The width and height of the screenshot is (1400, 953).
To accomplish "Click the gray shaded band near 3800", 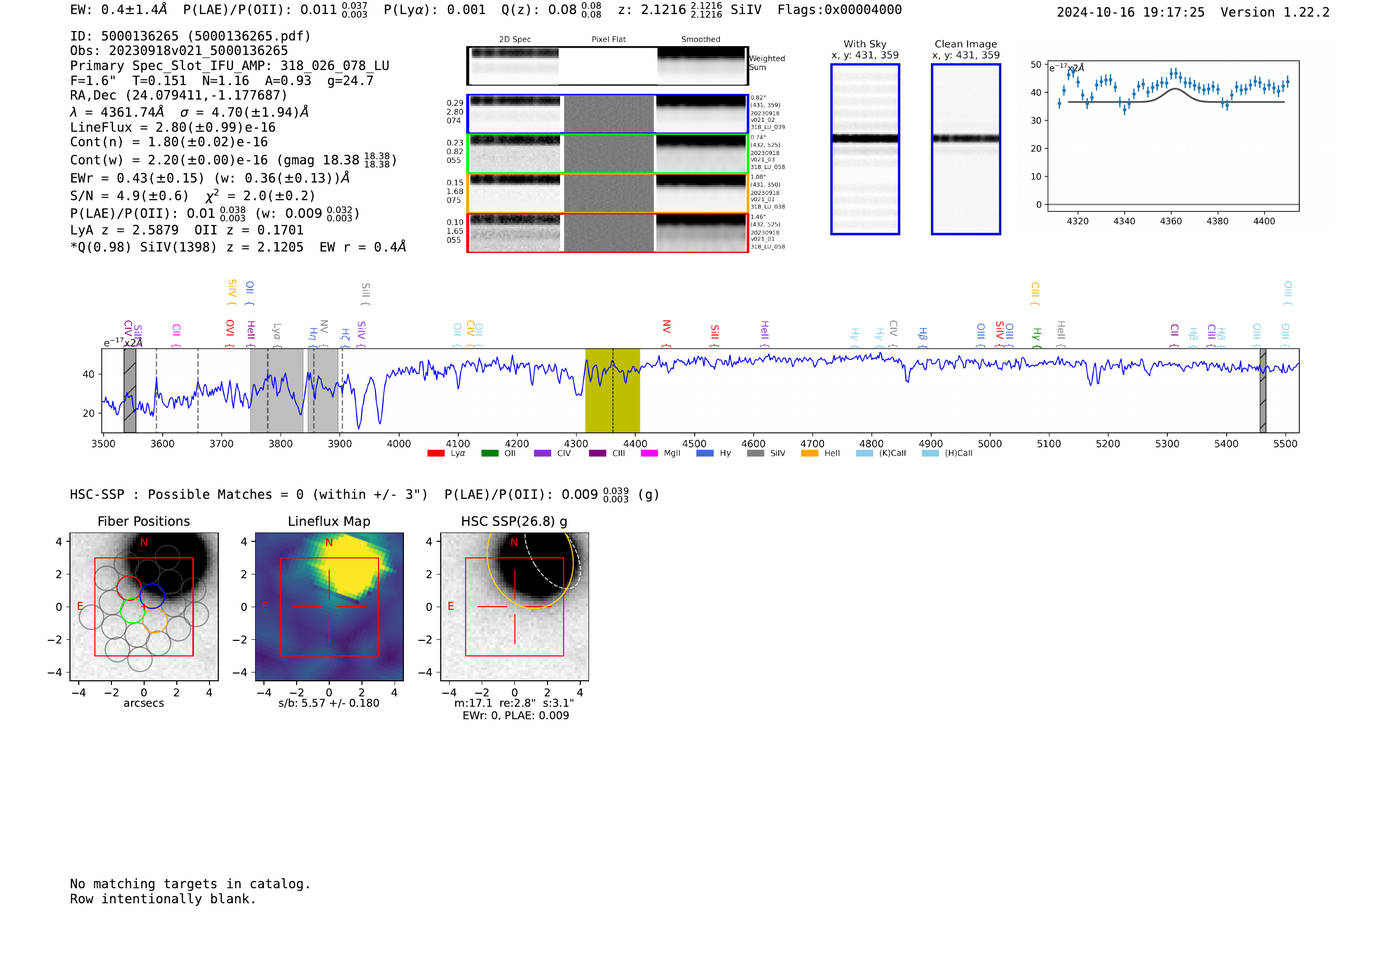I will point(277,390).
